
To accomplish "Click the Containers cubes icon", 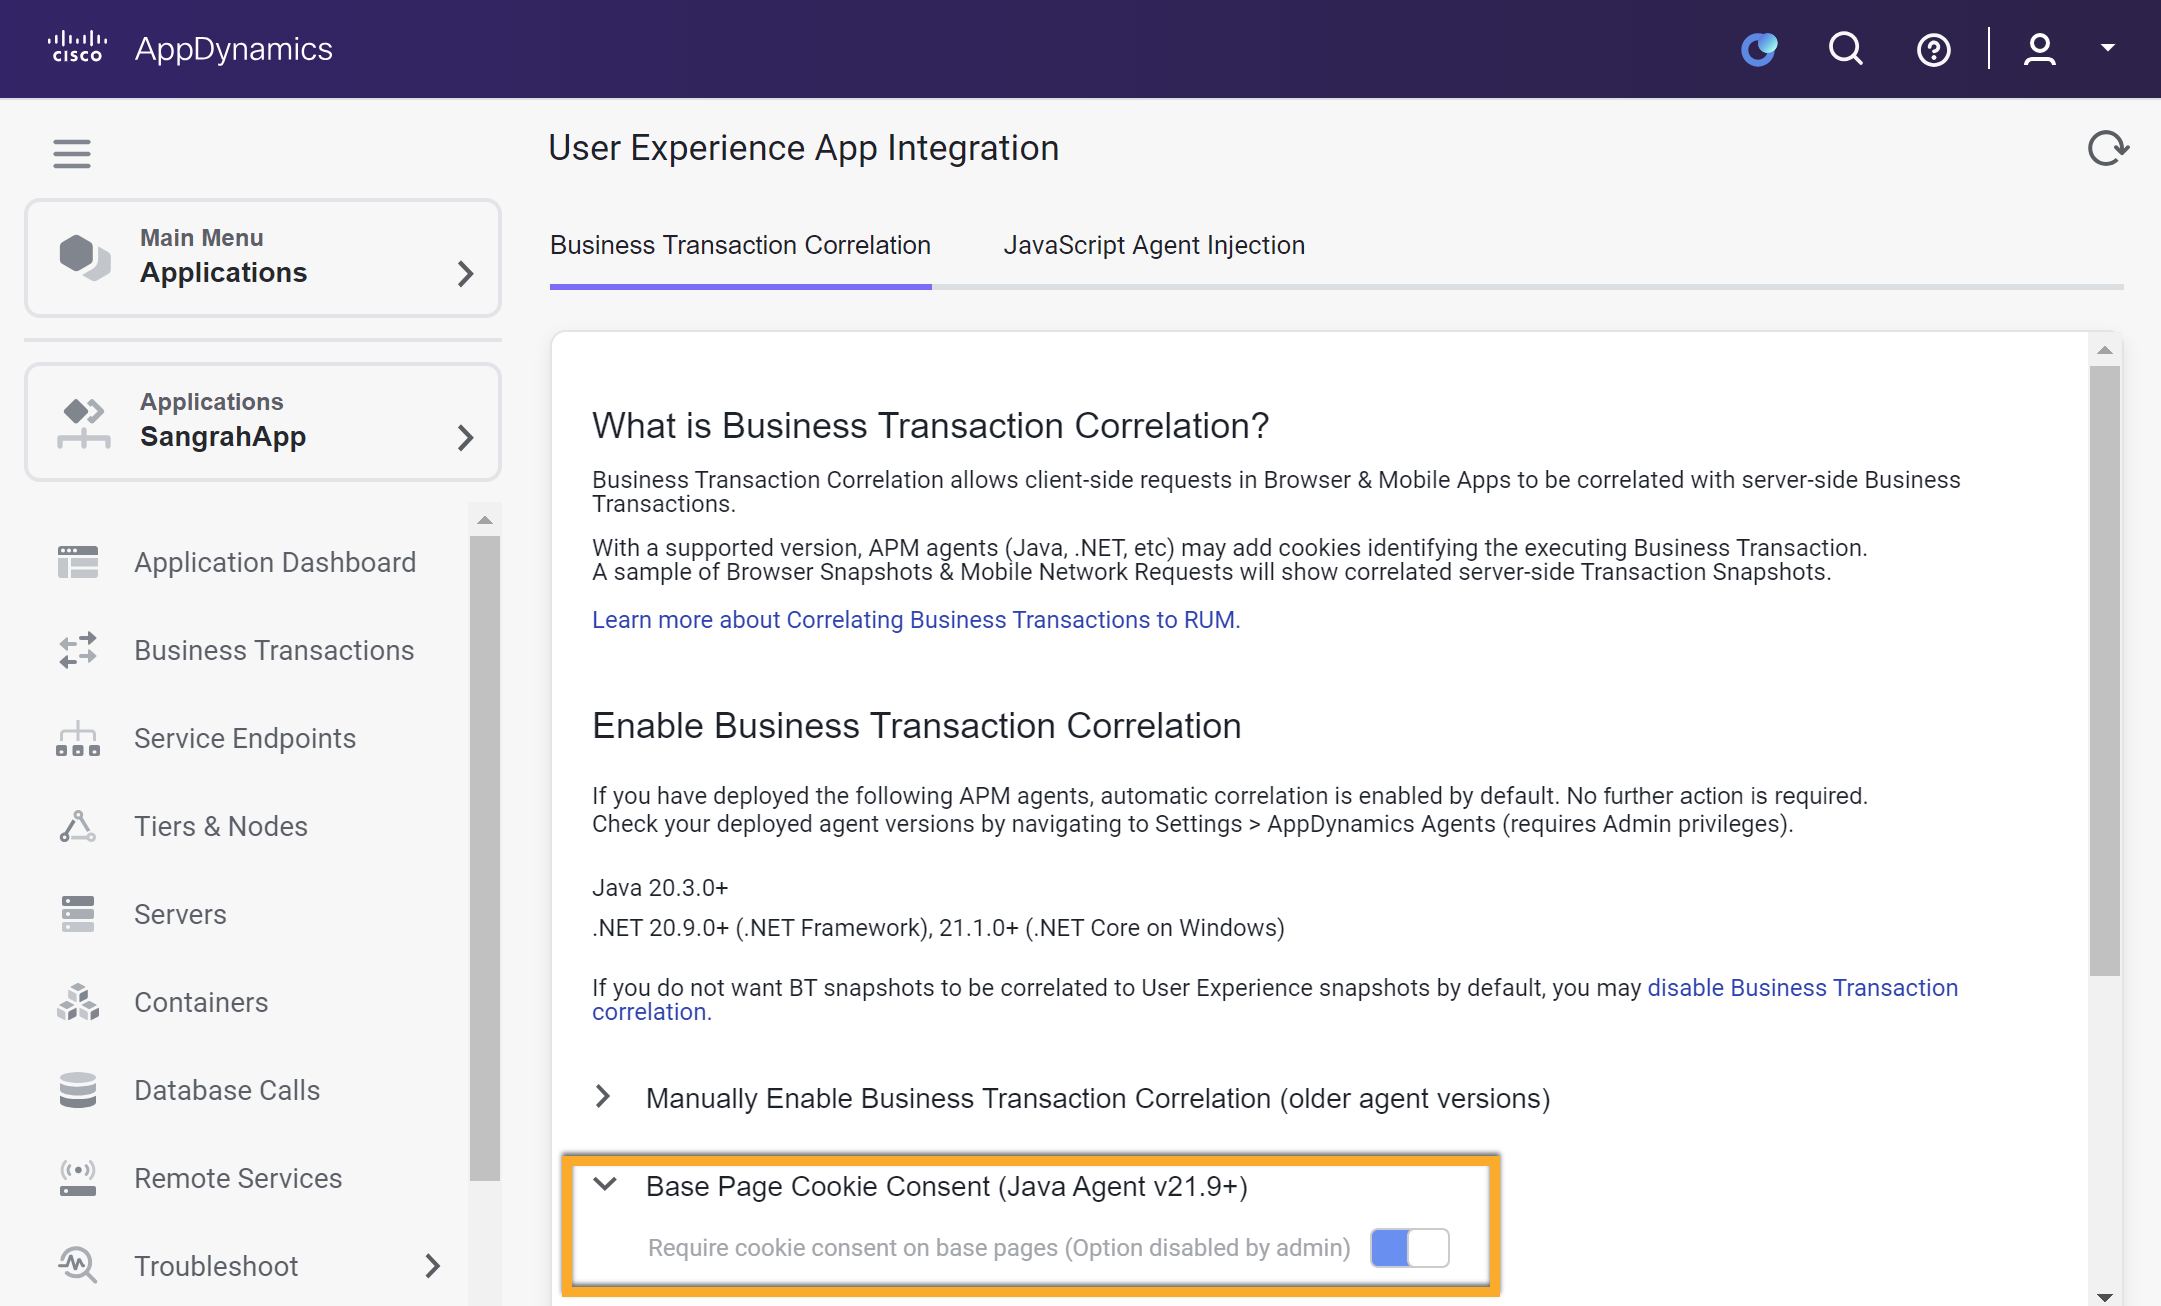I will point(78,1002).
